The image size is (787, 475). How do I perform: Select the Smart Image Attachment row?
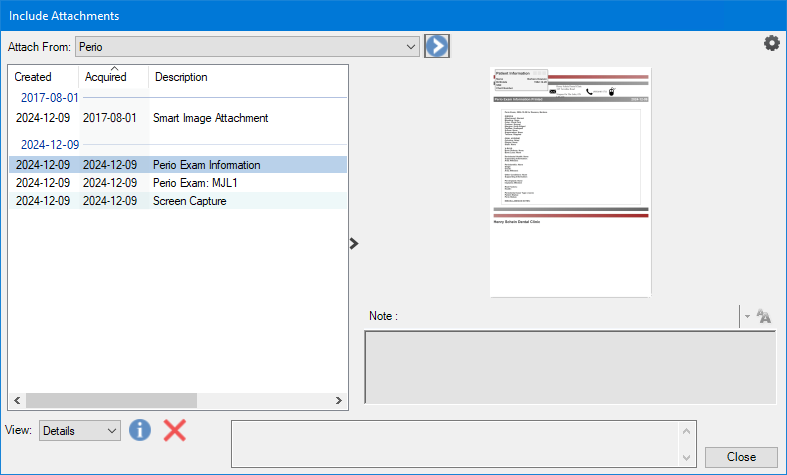210,118
